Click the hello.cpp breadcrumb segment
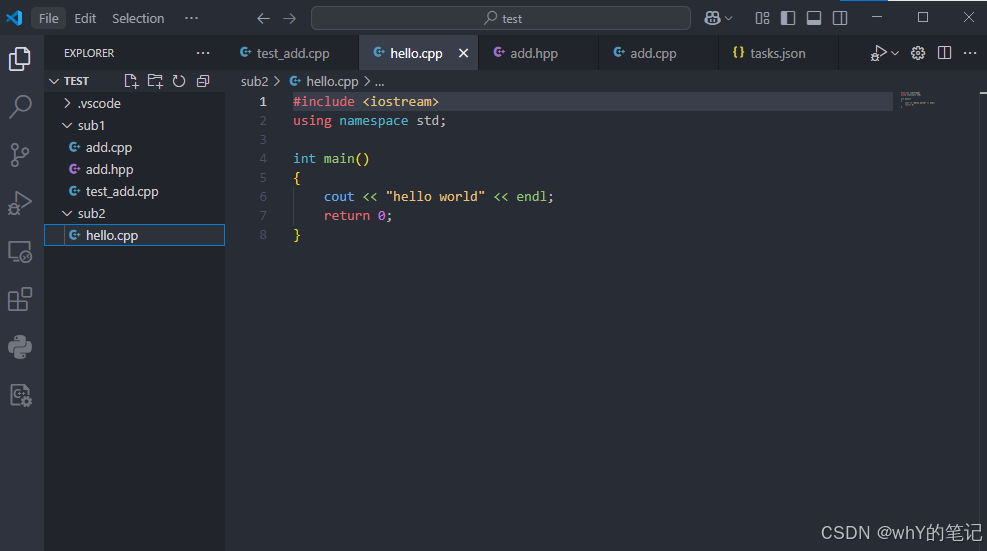Image resolution: width=987 pixels, height=551 pixels. 332,82
